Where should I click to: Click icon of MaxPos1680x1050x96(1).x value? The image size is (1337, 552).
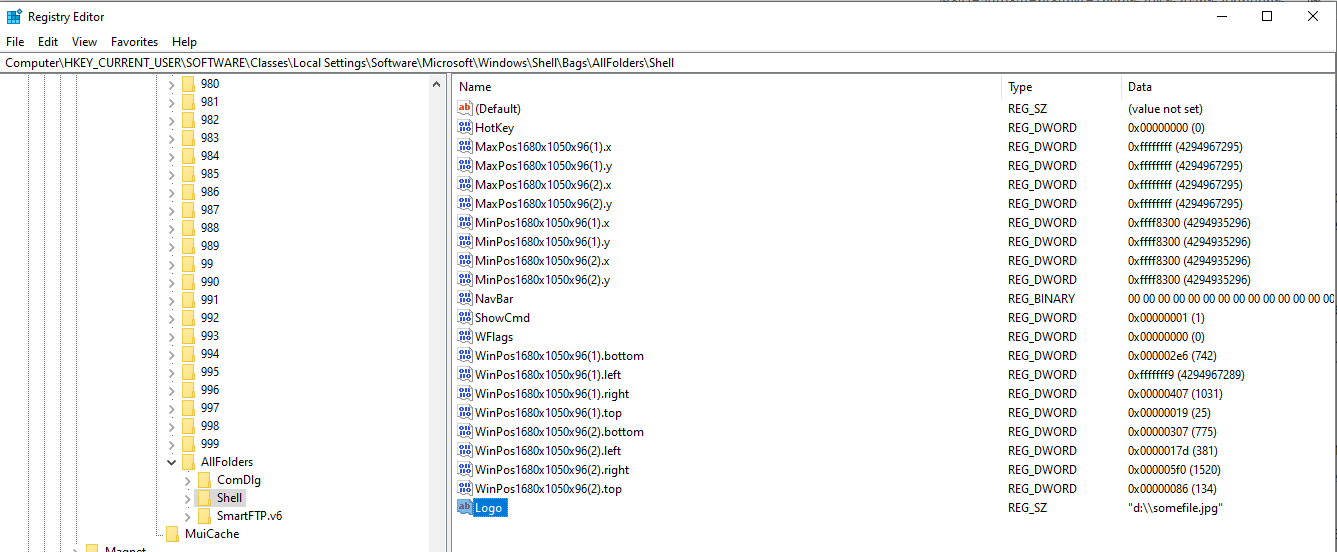click(x=465, y=146)
